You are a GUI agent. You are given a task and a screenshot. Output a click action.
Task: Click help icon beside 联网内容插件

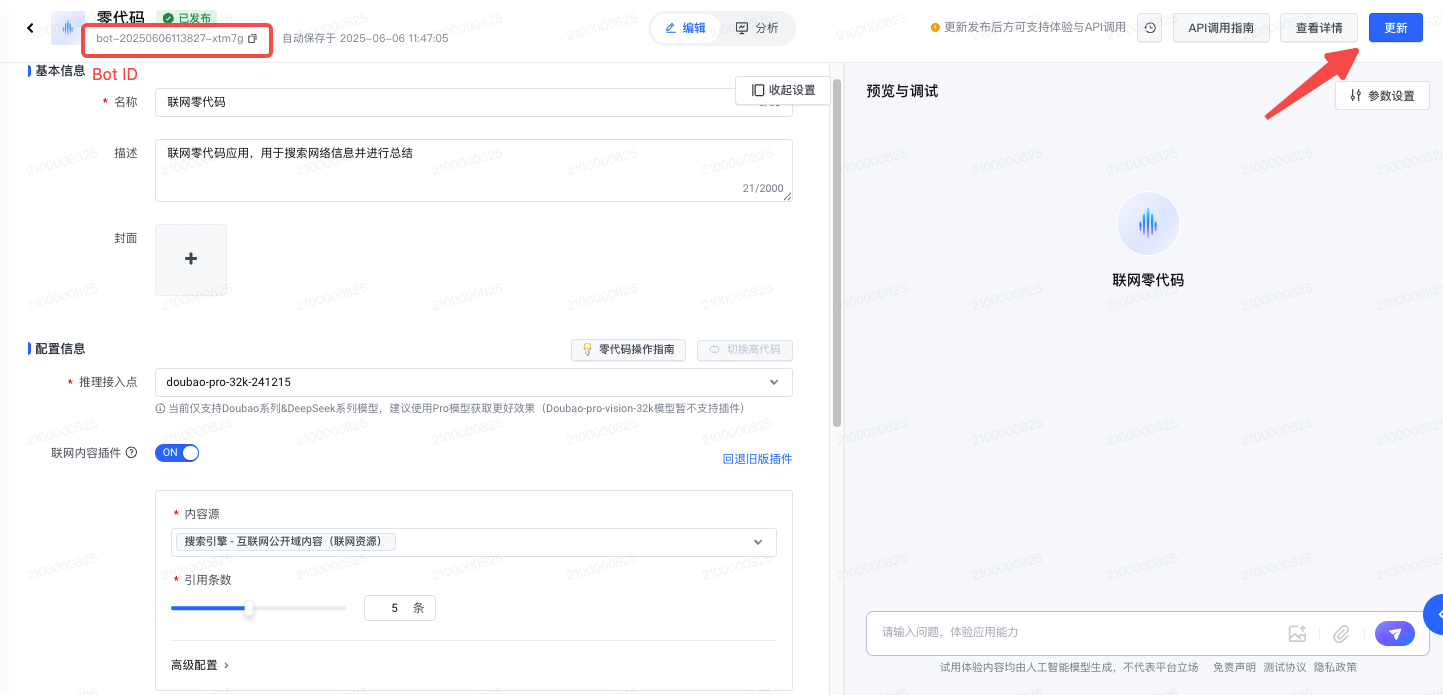[x=131, y=453]
